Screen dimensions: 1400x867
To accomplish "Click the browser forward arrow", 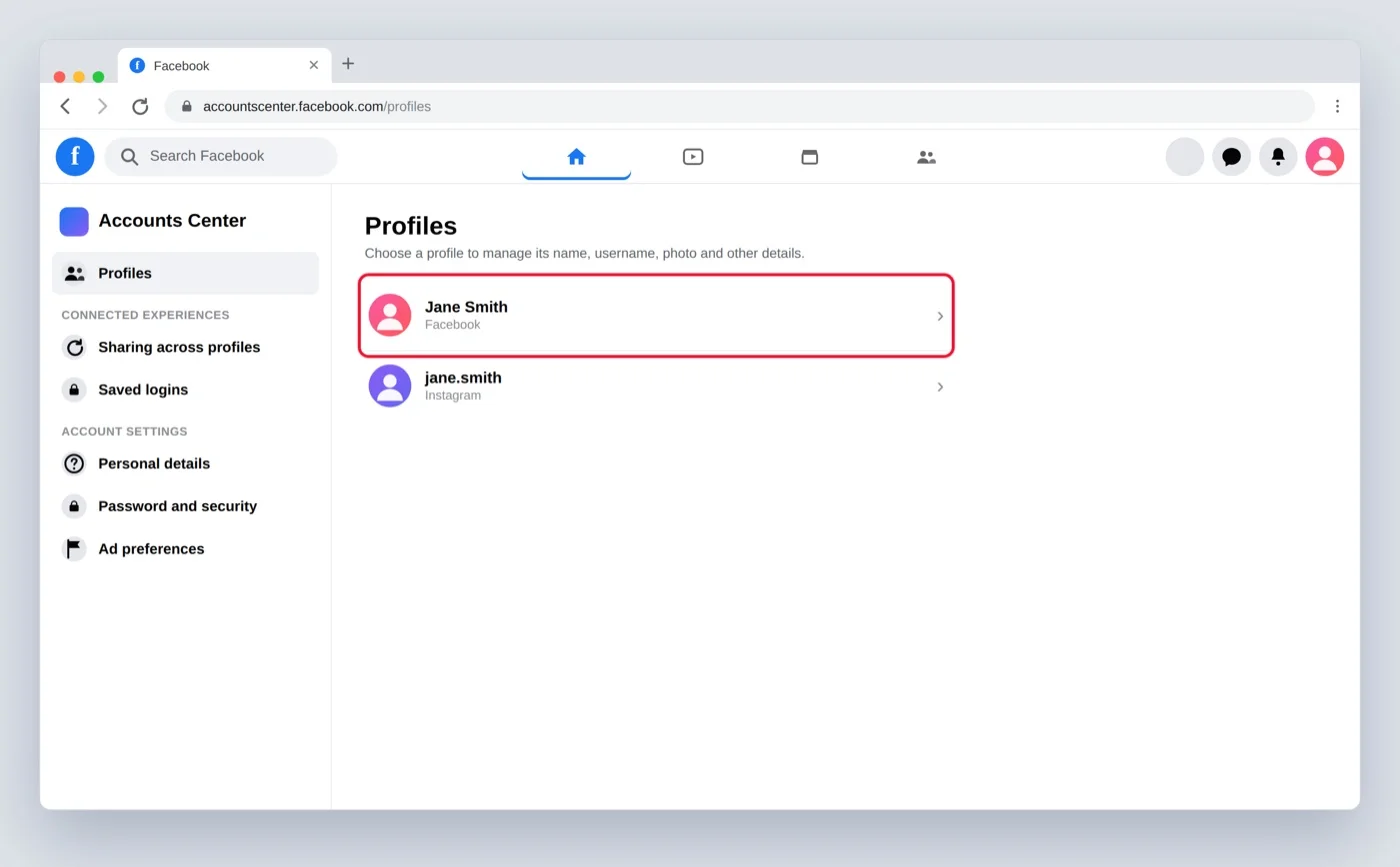I will coord(102,106).
